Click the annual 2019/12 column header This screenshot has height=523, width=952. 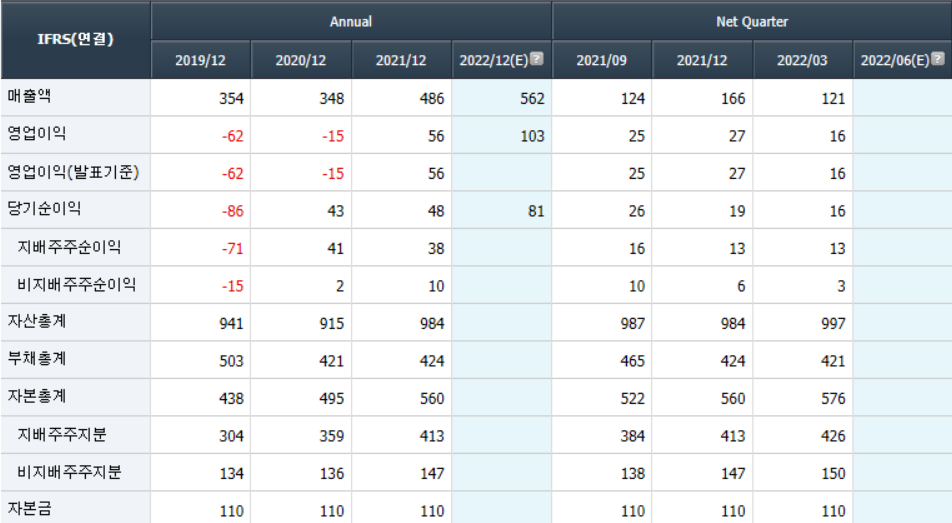pos(200,60)
